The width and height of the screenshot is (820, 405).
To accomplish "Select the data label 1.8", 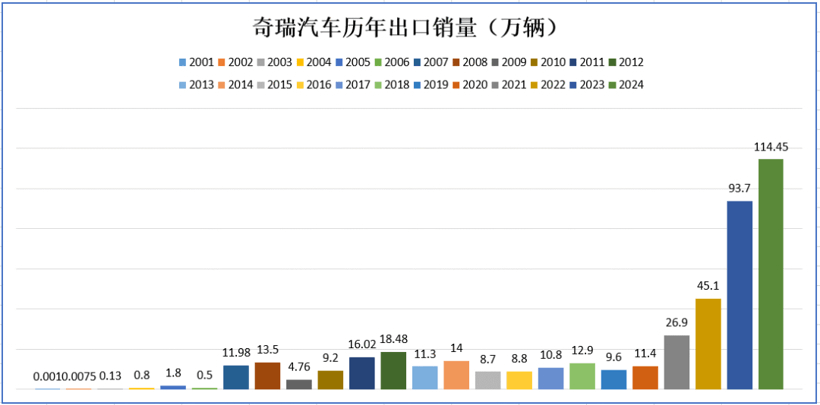I will click(173, 374).
